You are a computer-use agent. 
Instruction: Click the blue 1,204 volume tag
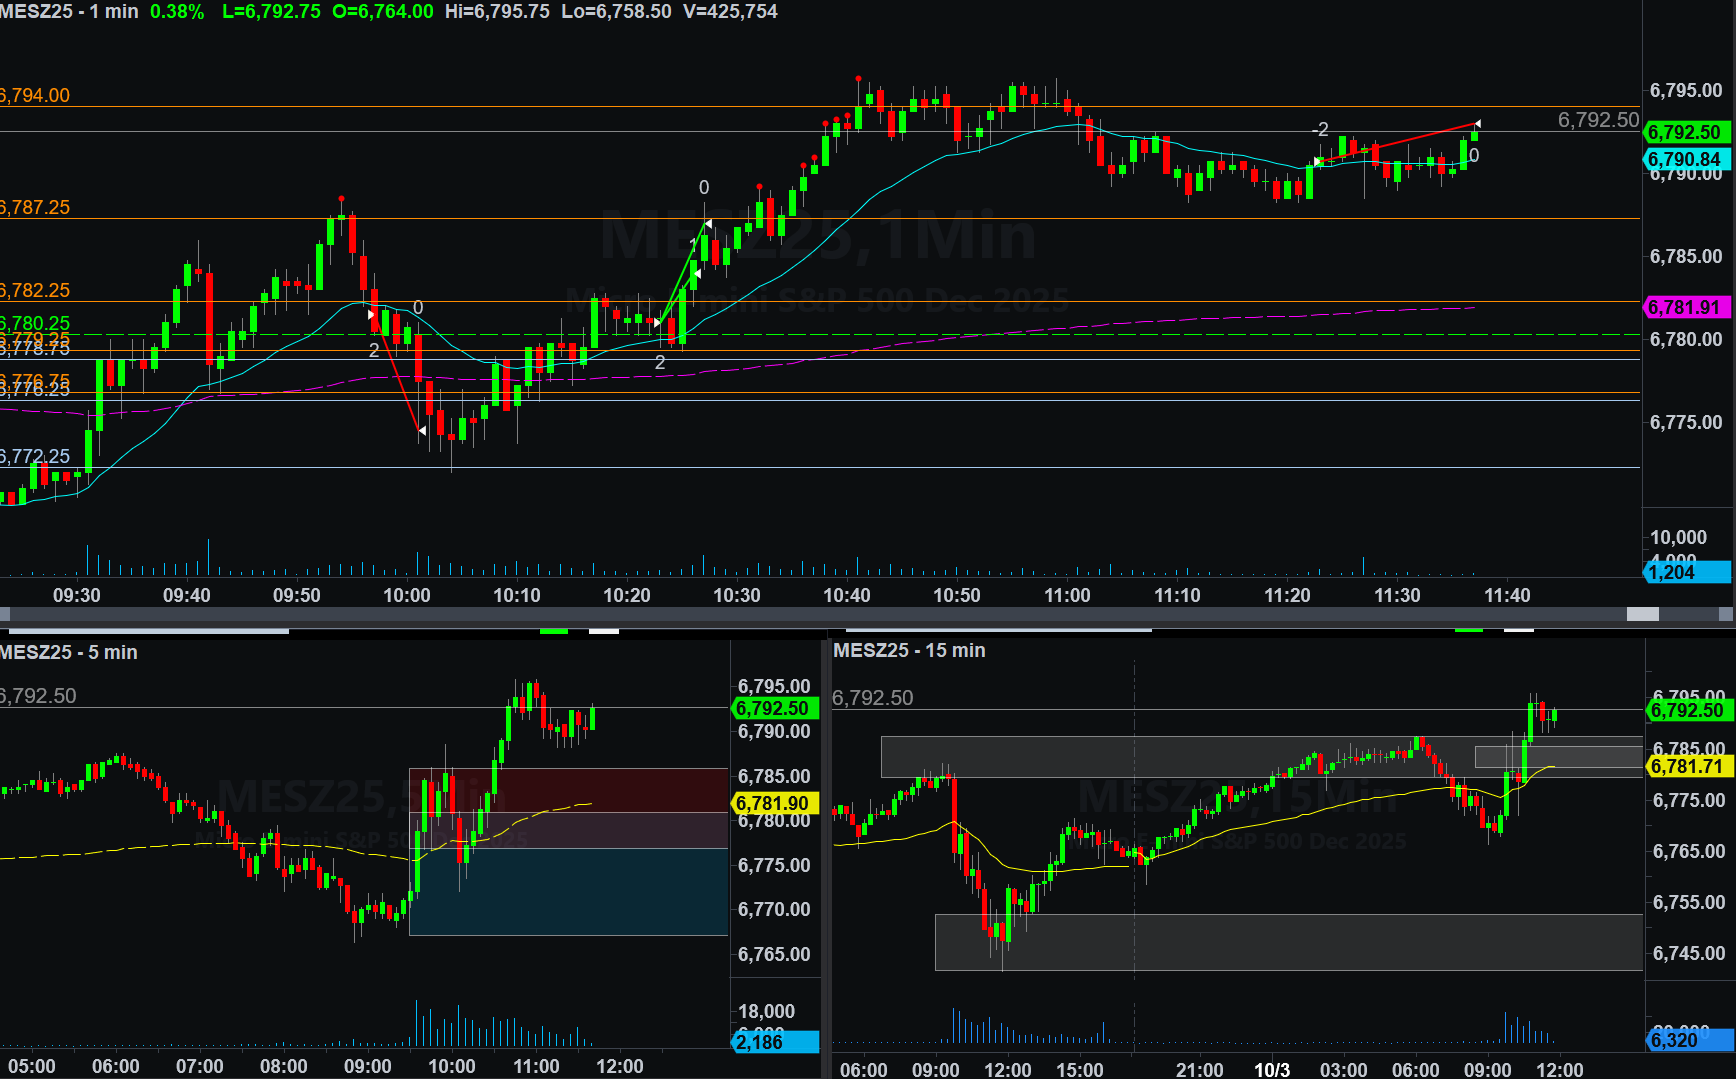[x=1686, y=572]
